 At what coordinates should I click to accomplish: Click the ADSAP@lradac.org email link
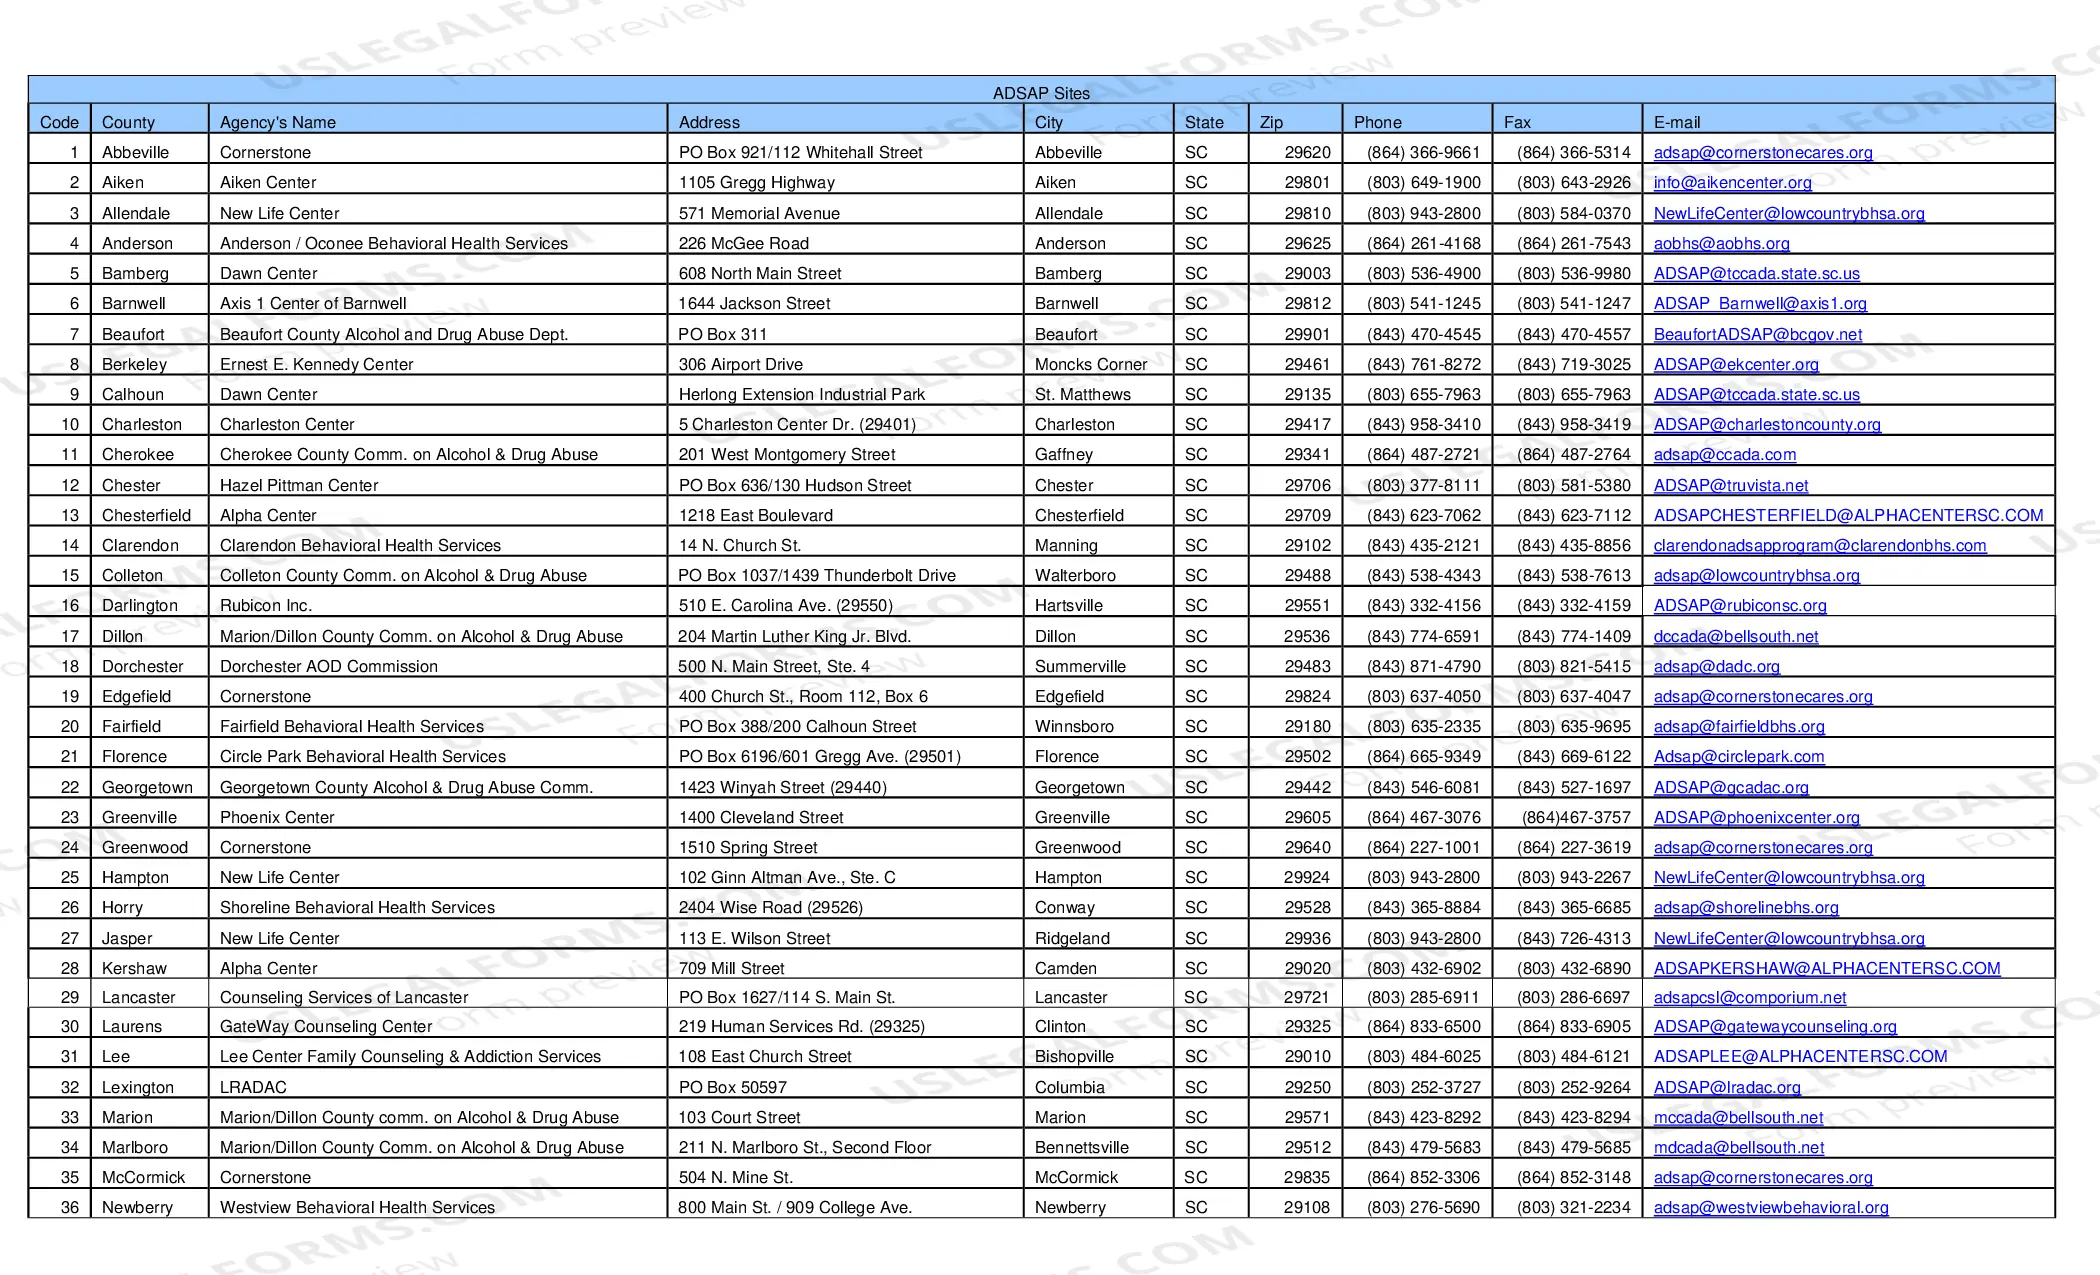click(x=1727, y=1087)
